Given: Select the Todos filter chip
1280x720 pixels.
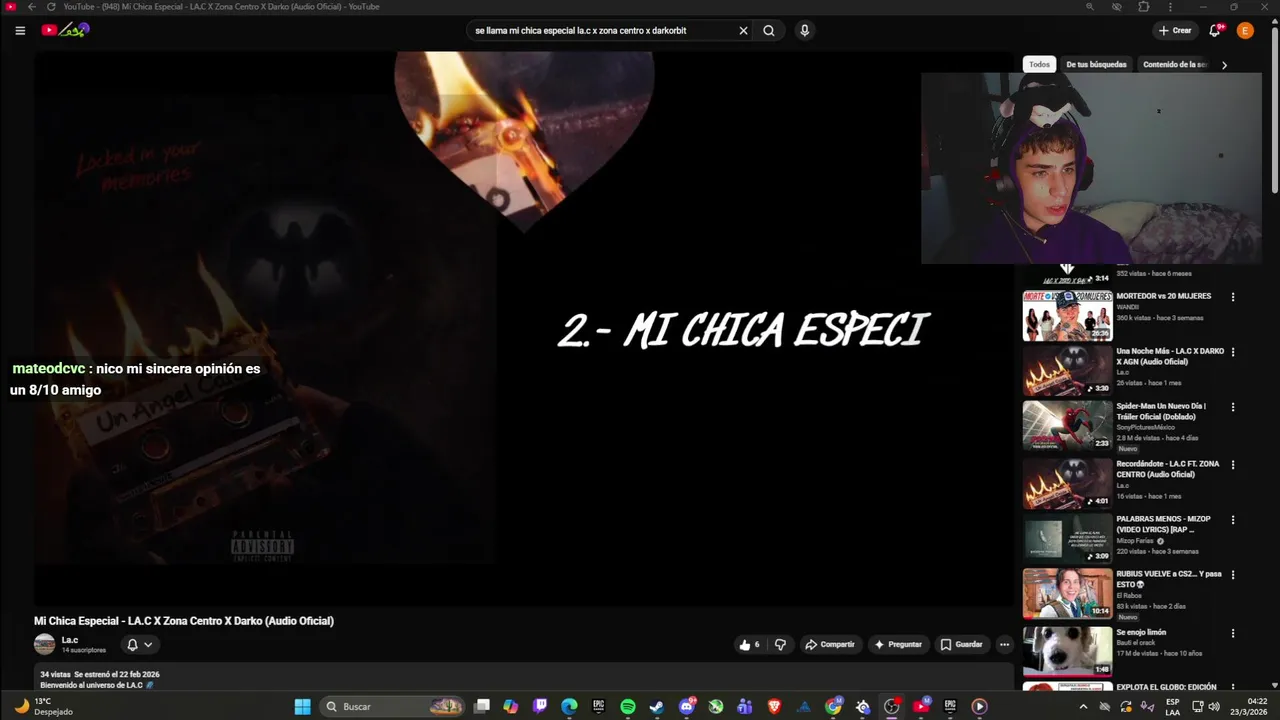Looking at the screenshot, I should pyautogui.click(x=1040, y=64).
